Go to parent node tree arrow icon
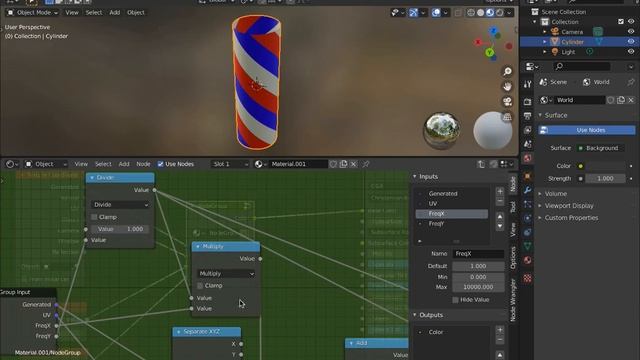 (x=481, y=164)
